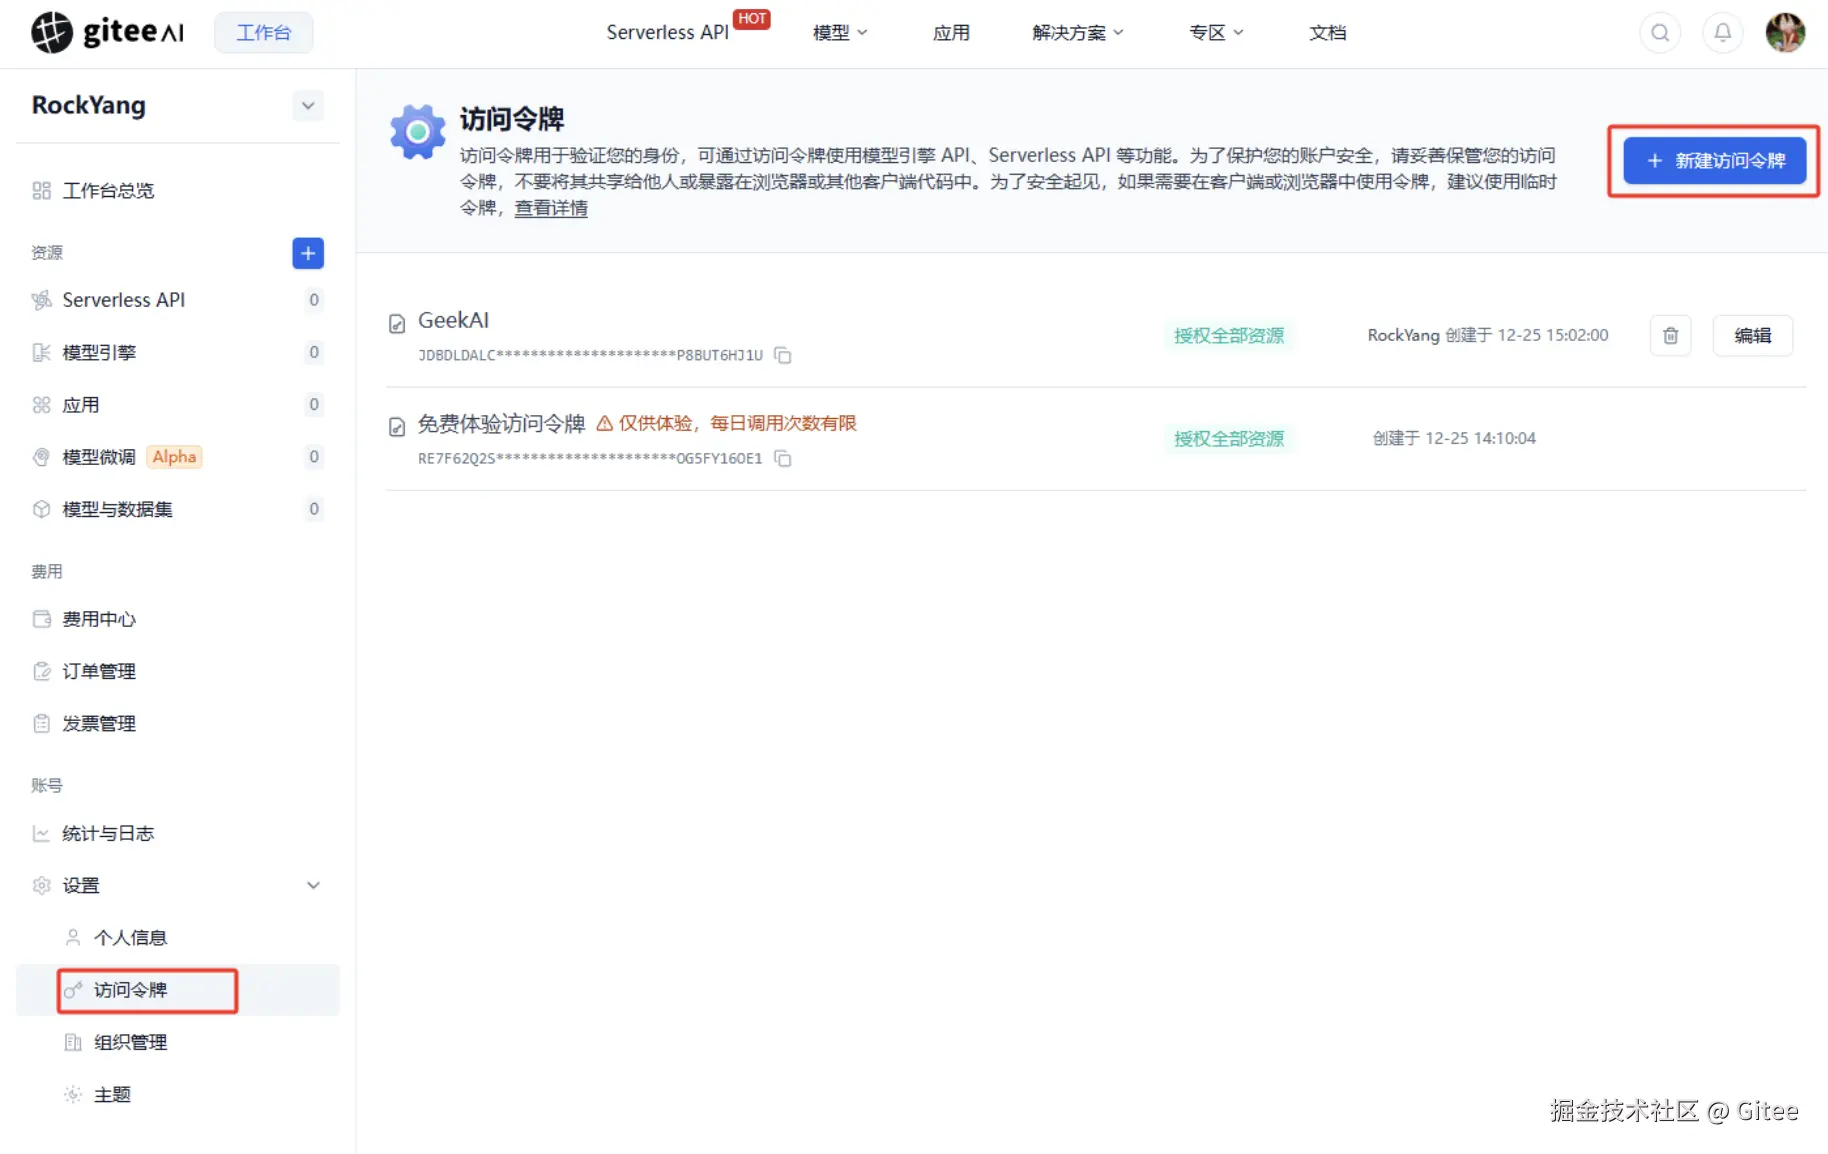Click the 订单管理 sidebar icon
Image resolution: width=1828 pixels, height=1154 pixels.
41,671
